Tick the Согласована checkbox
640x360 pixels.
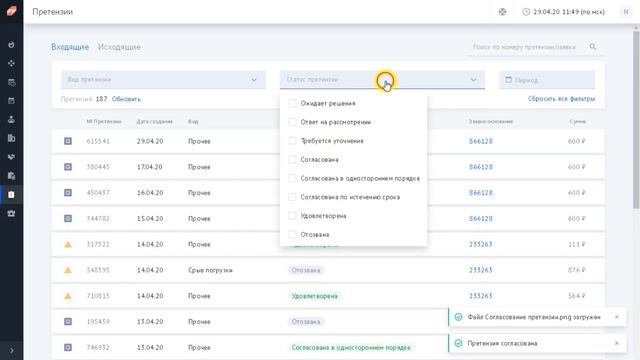292,160
